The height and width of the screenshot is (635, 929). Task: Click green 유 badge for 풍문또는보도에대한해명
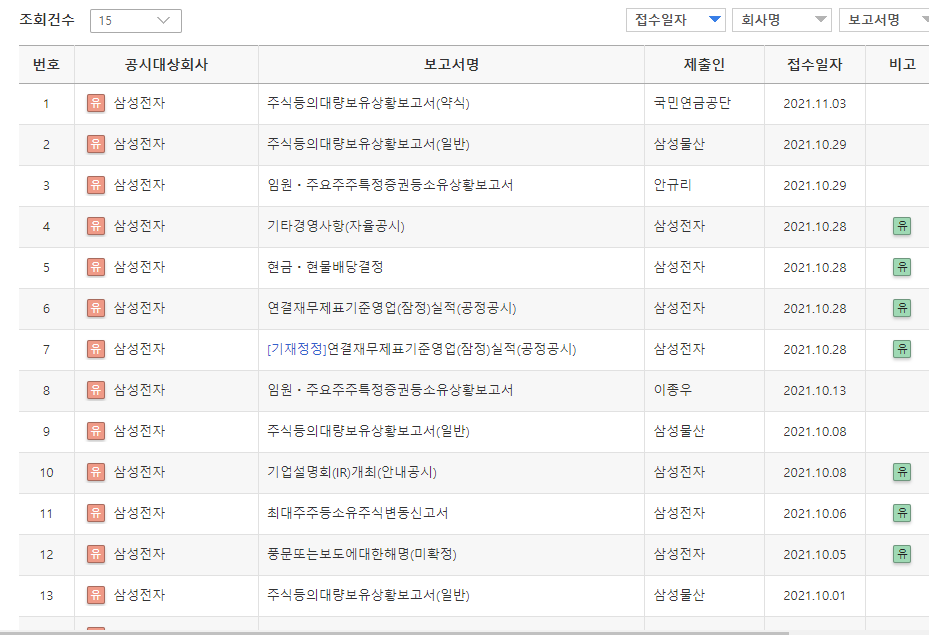902,554
